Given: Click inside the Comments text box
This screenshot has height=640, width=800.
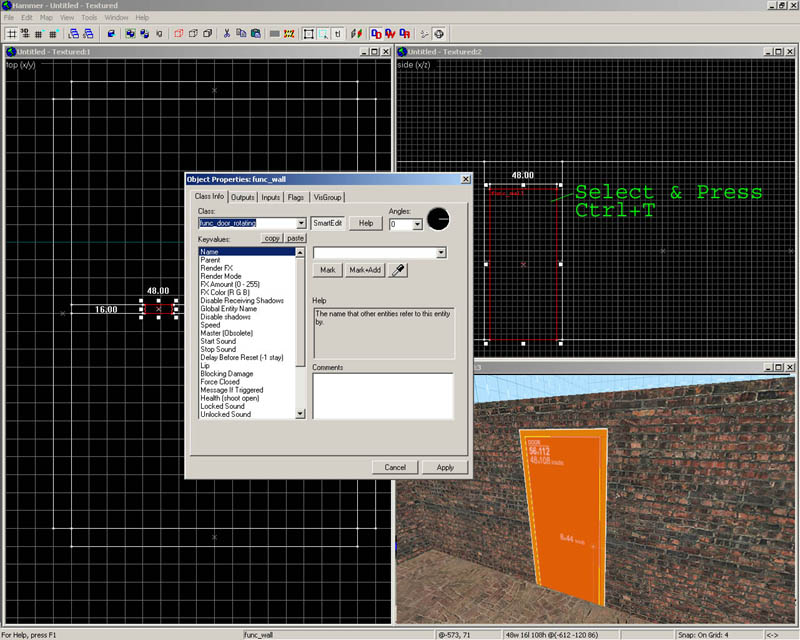Looking at the screenshot, I should [382, 395].
